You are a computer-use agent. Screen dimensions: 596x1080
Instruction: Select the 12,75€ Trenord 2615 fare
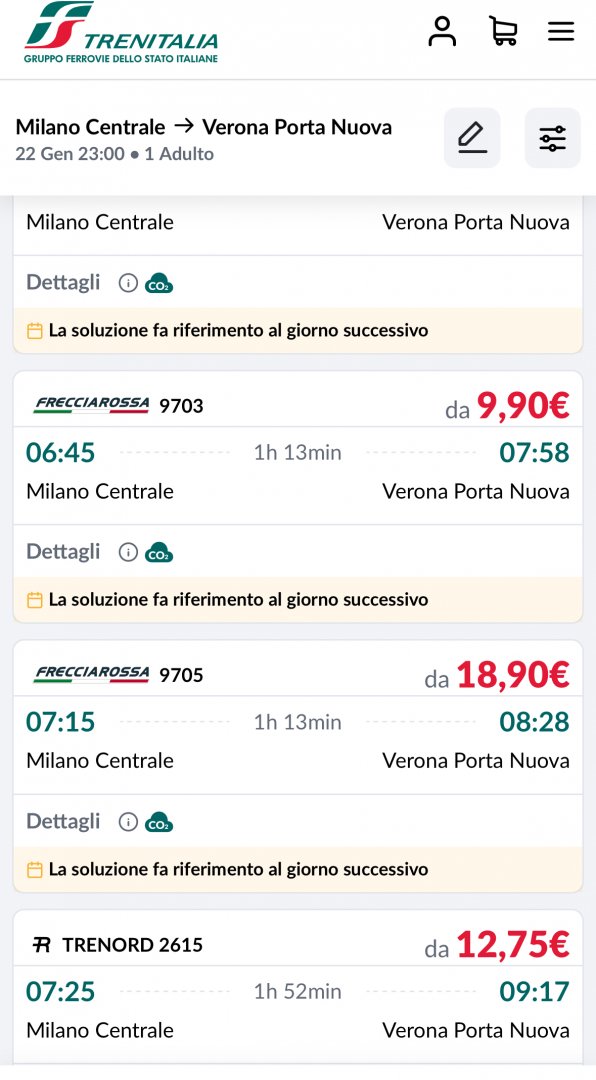tap(497, 945)
